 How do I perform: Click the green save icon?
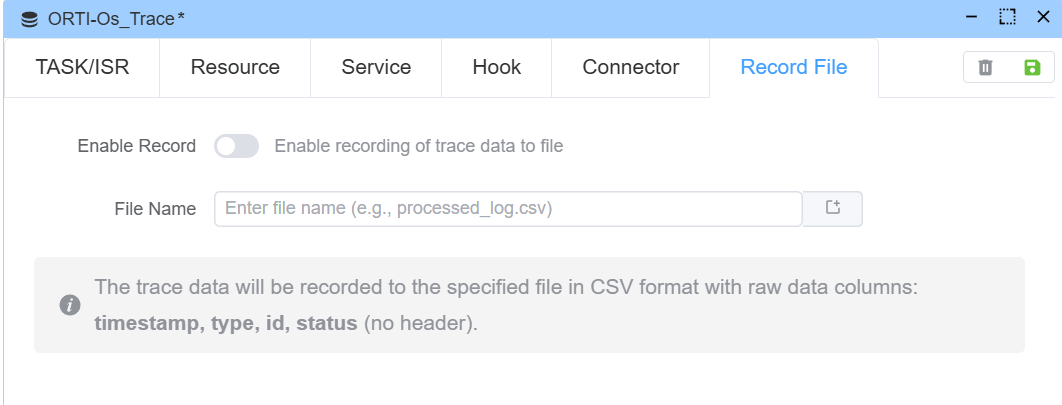pyautogui.click(x=1032, y=68)
